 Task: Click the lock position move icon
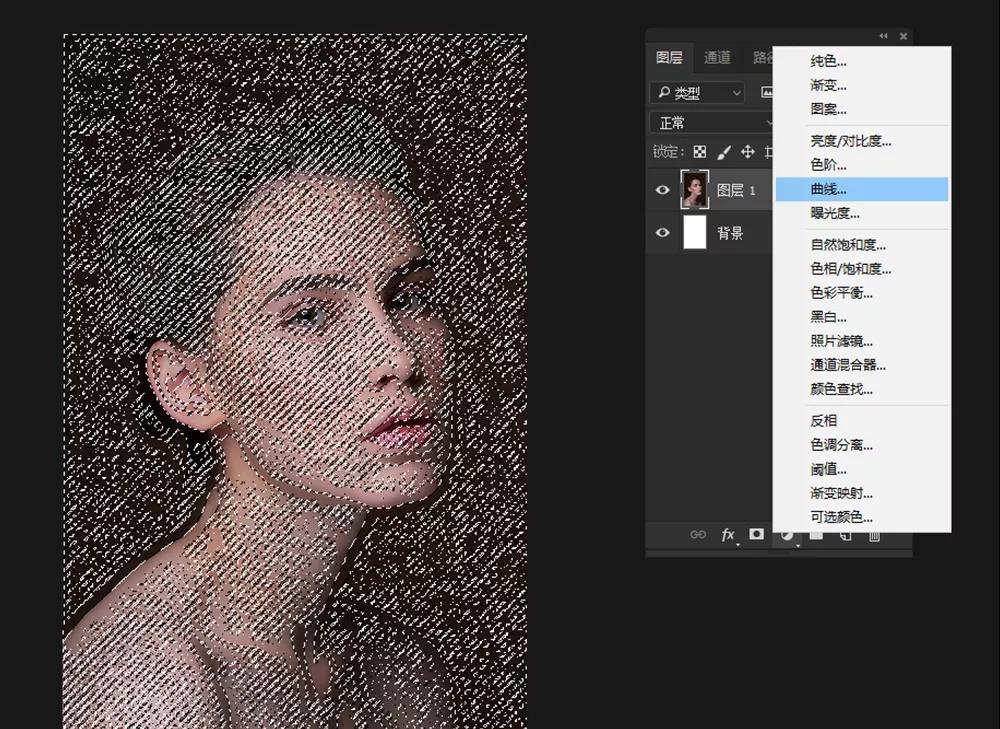(747, 152)
